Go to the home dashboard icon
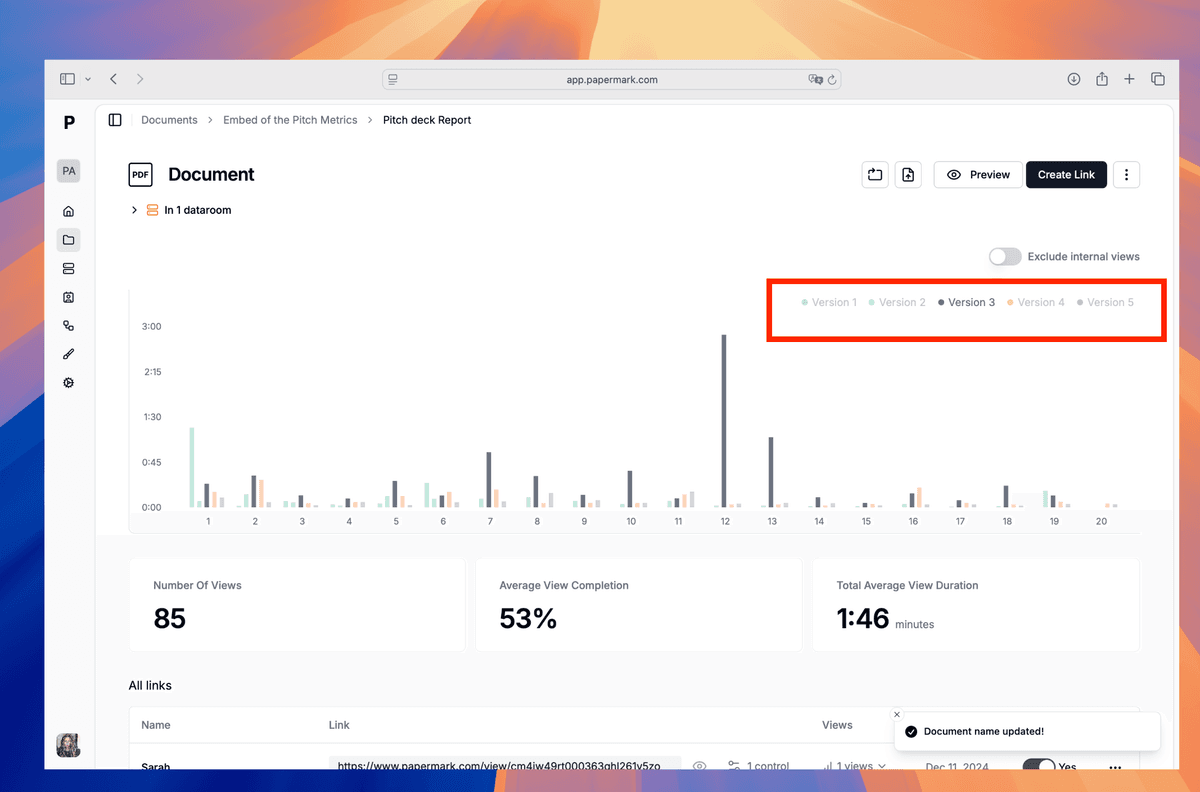 (68, 211)
